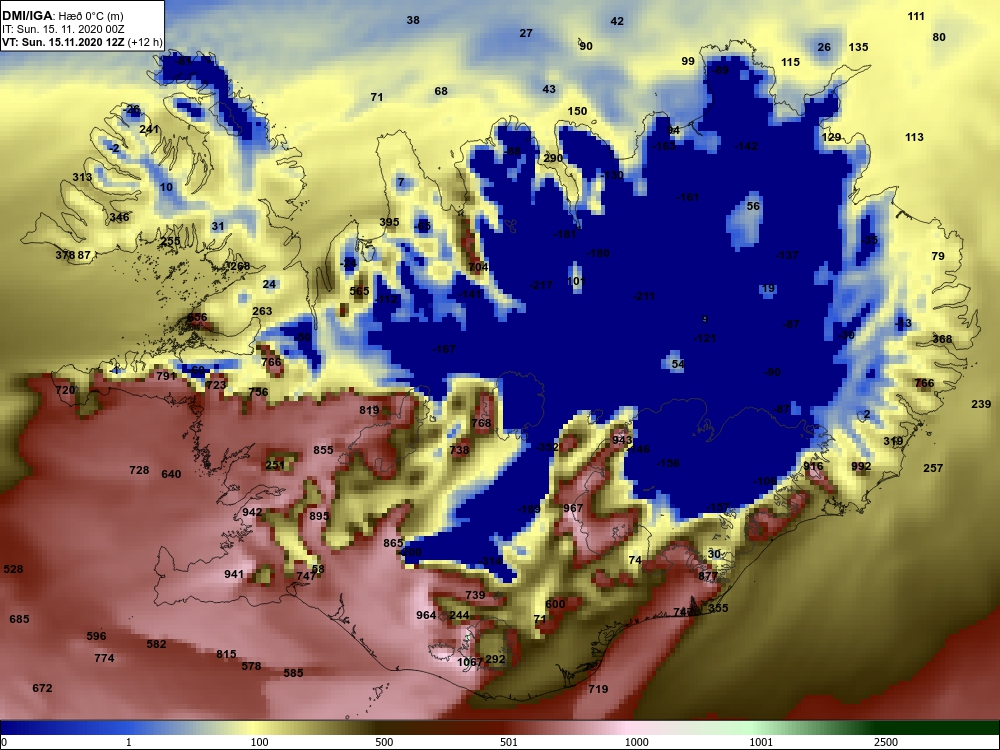Select the value 42 on the map
Viewport: 1000px width, 750px height.
pos(617,21)
